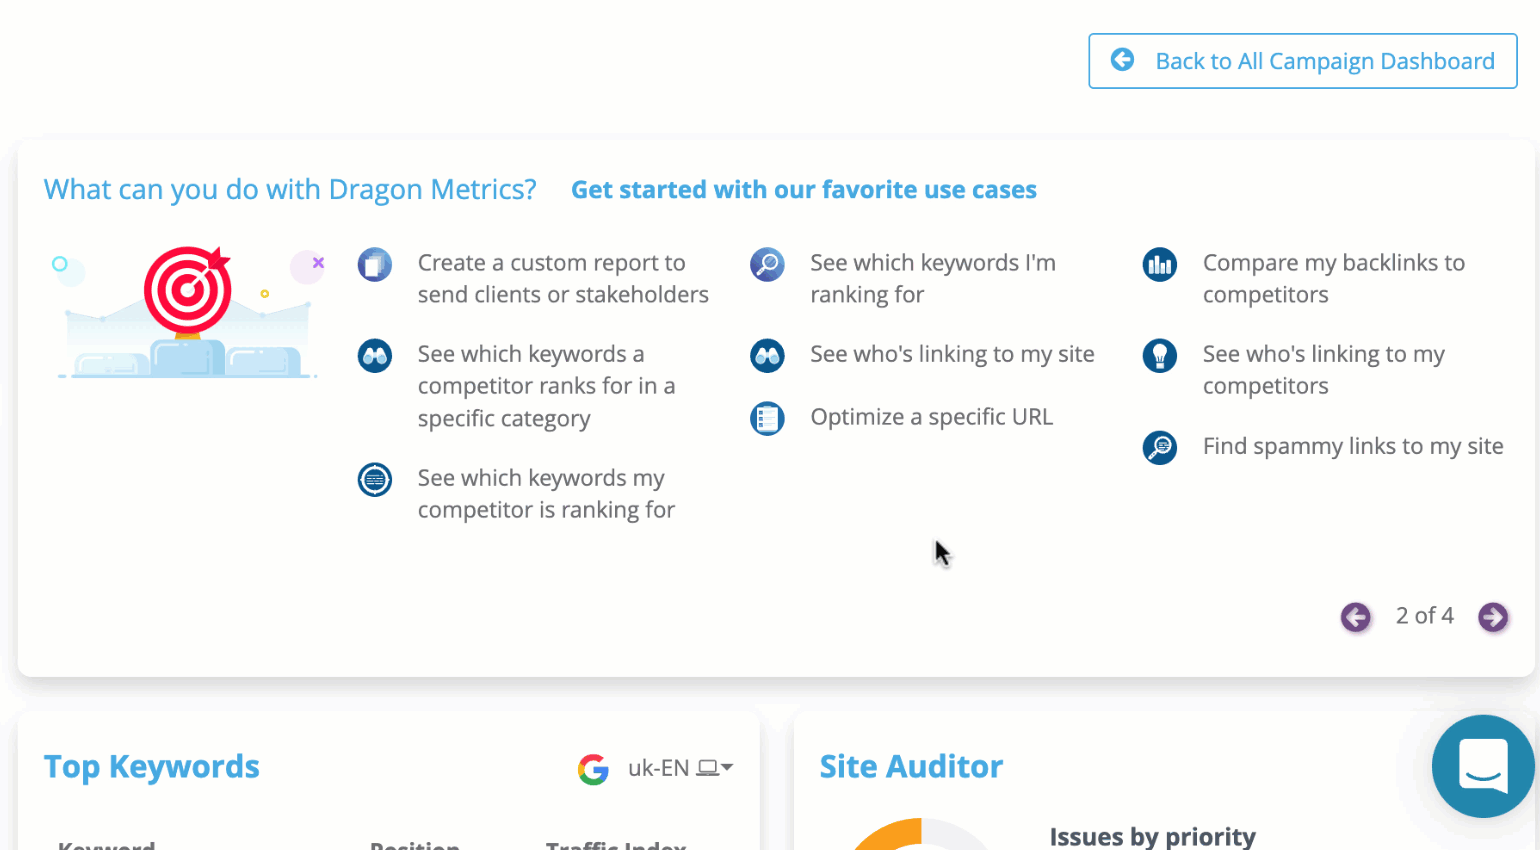Image resolution: width=1540 pixels, height=850 pixels.
Task: Click the striped globe icon for competitor rankings
Action: [375, 480]
